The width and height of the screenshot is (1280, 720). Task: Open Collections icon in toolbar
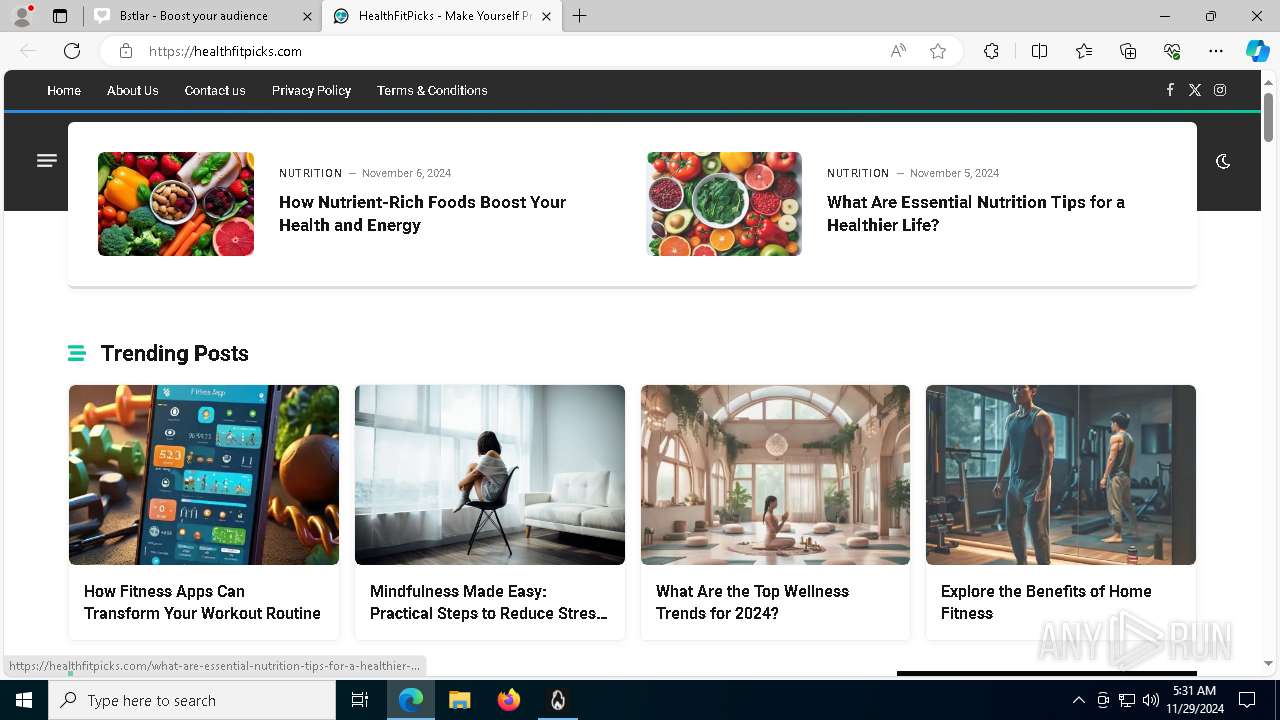tap(1128, 51)
